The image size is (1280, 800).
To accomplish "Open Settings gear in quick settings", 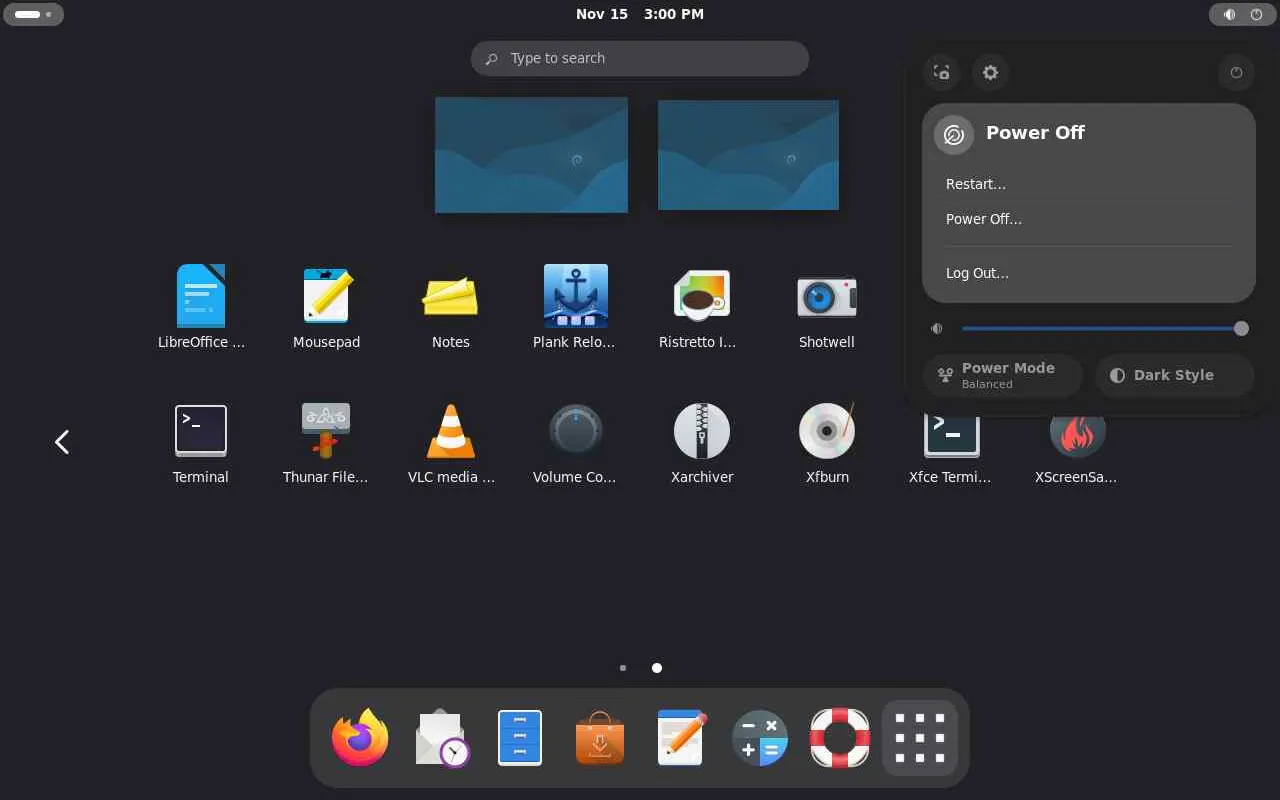I will [990, 72].
